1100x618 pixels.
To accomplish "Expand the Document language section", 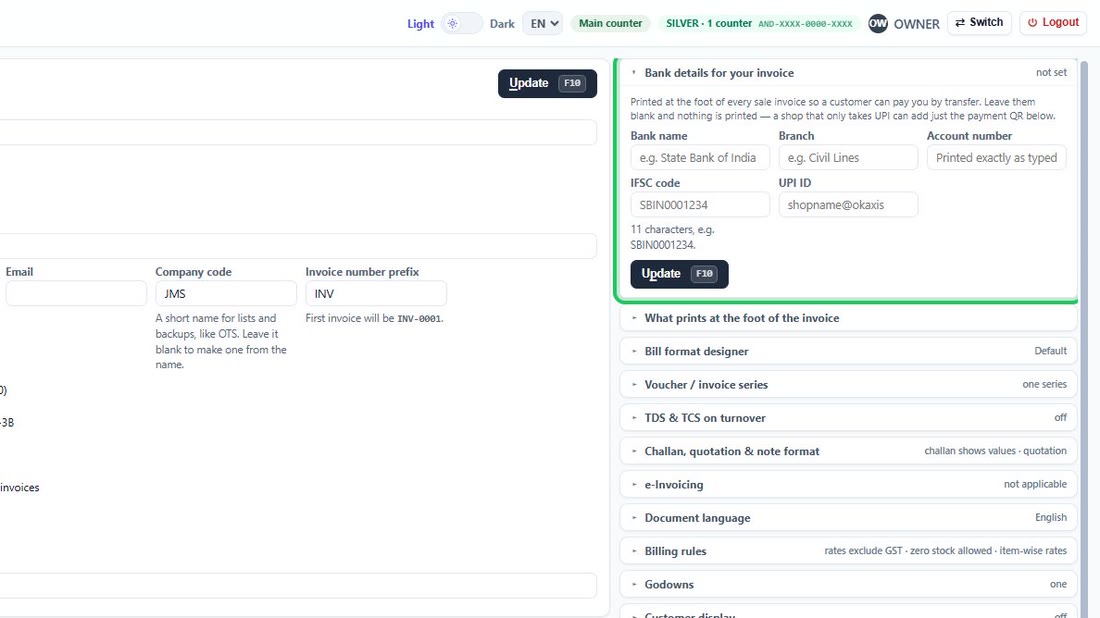I will click(x=849, y=518).
